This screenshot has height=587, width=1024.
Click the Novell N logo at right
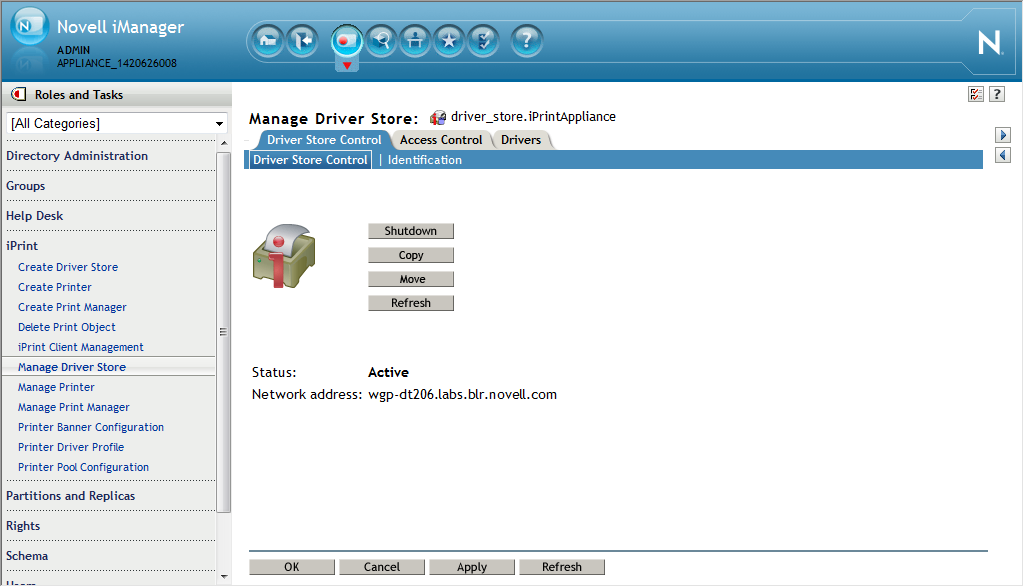(989, 43)
